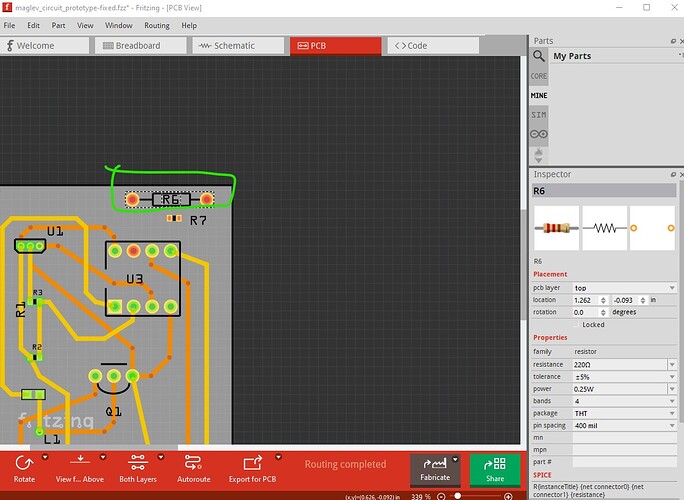684x500 pixels.
Task: Click the Fabricate button
Action: coord(435,469)
